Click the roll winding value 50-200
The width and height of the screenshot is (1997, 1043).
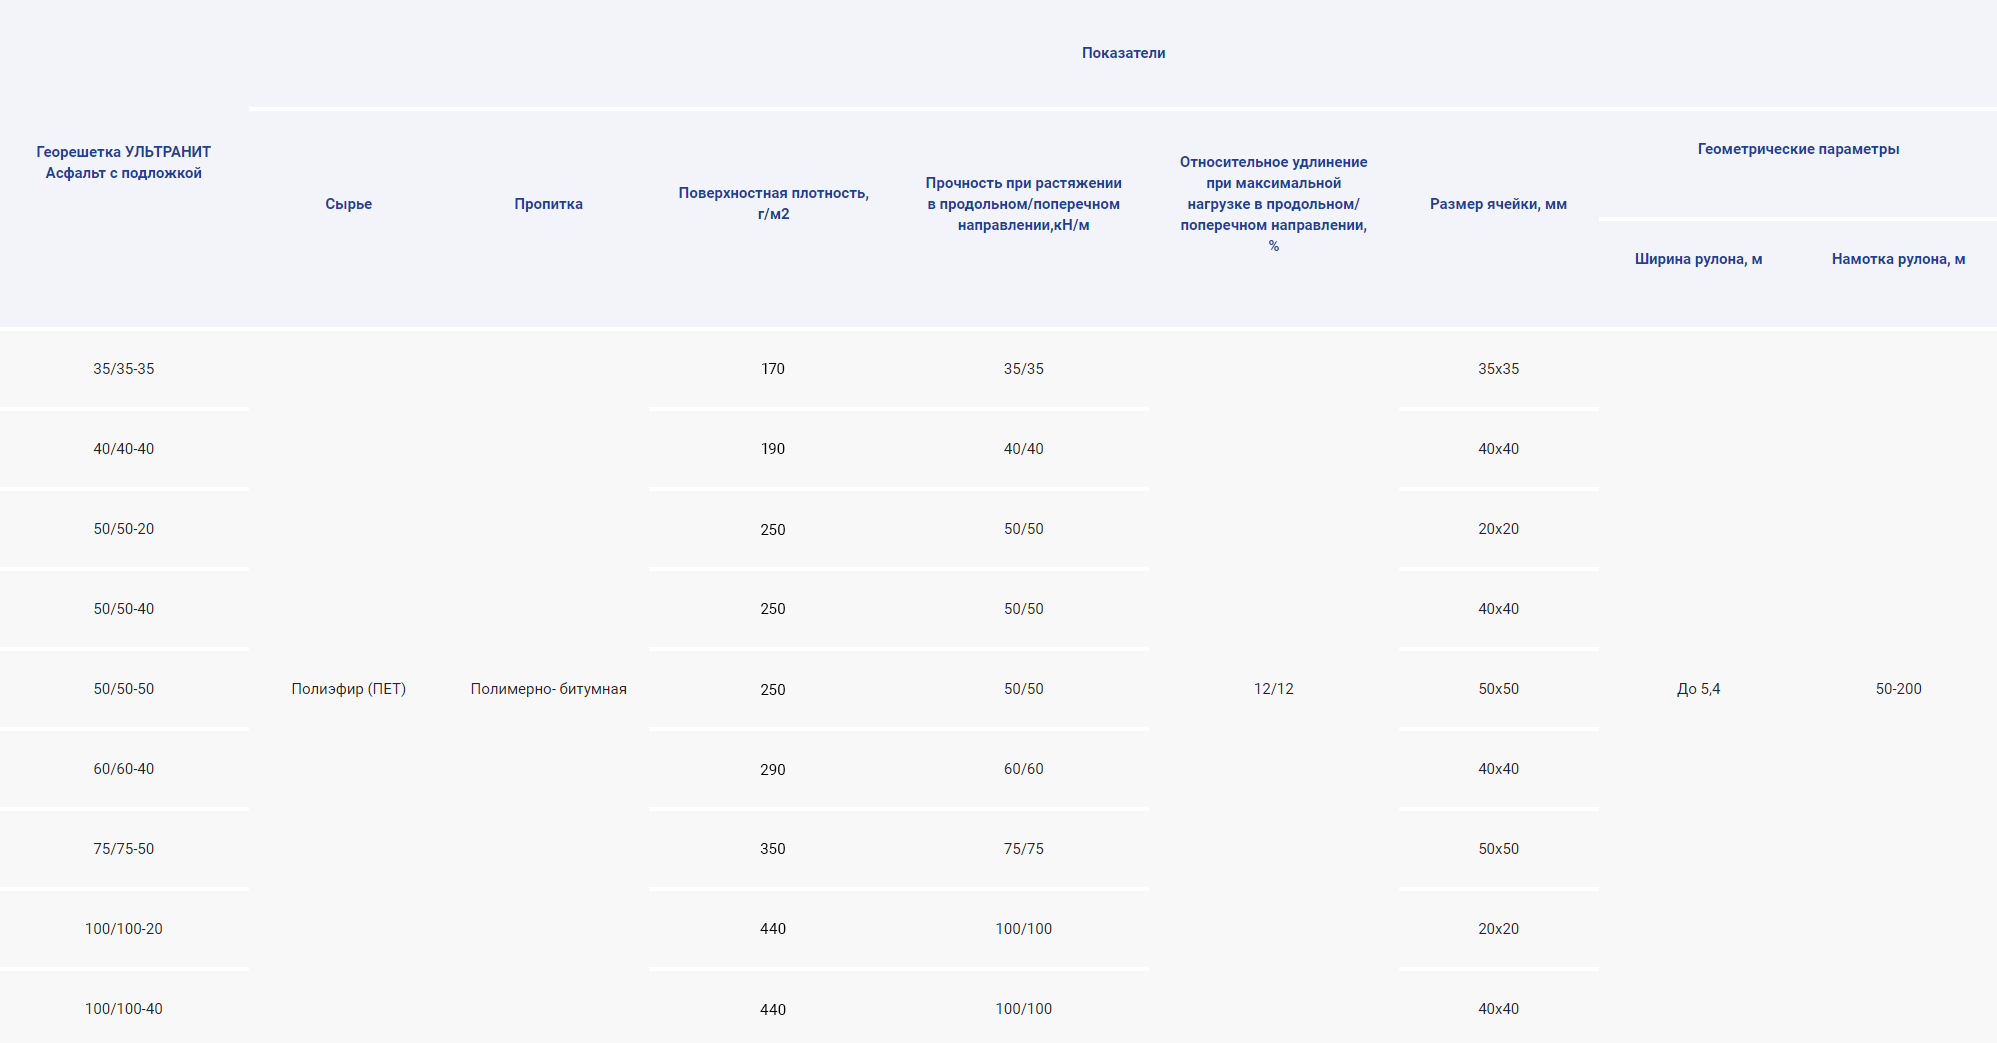1898,689
